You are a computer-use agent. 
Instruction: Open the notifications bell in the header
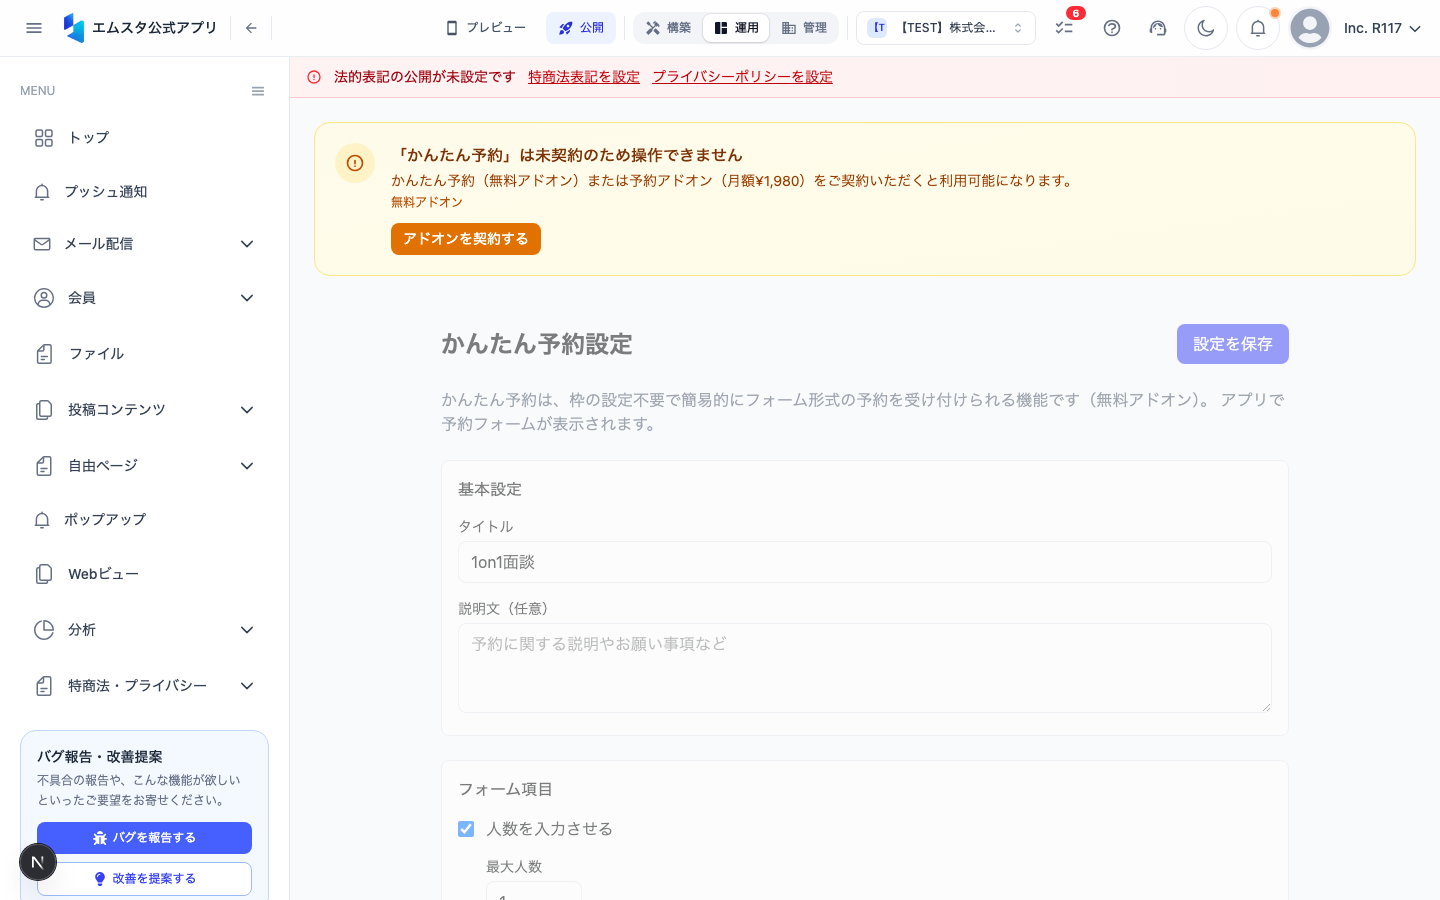tap(1258, 28)
